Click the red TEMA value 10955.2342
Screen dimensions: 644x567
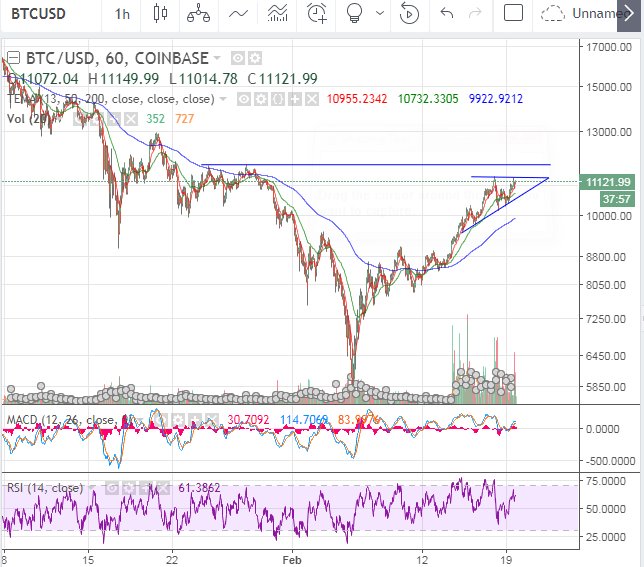point(356,99)
